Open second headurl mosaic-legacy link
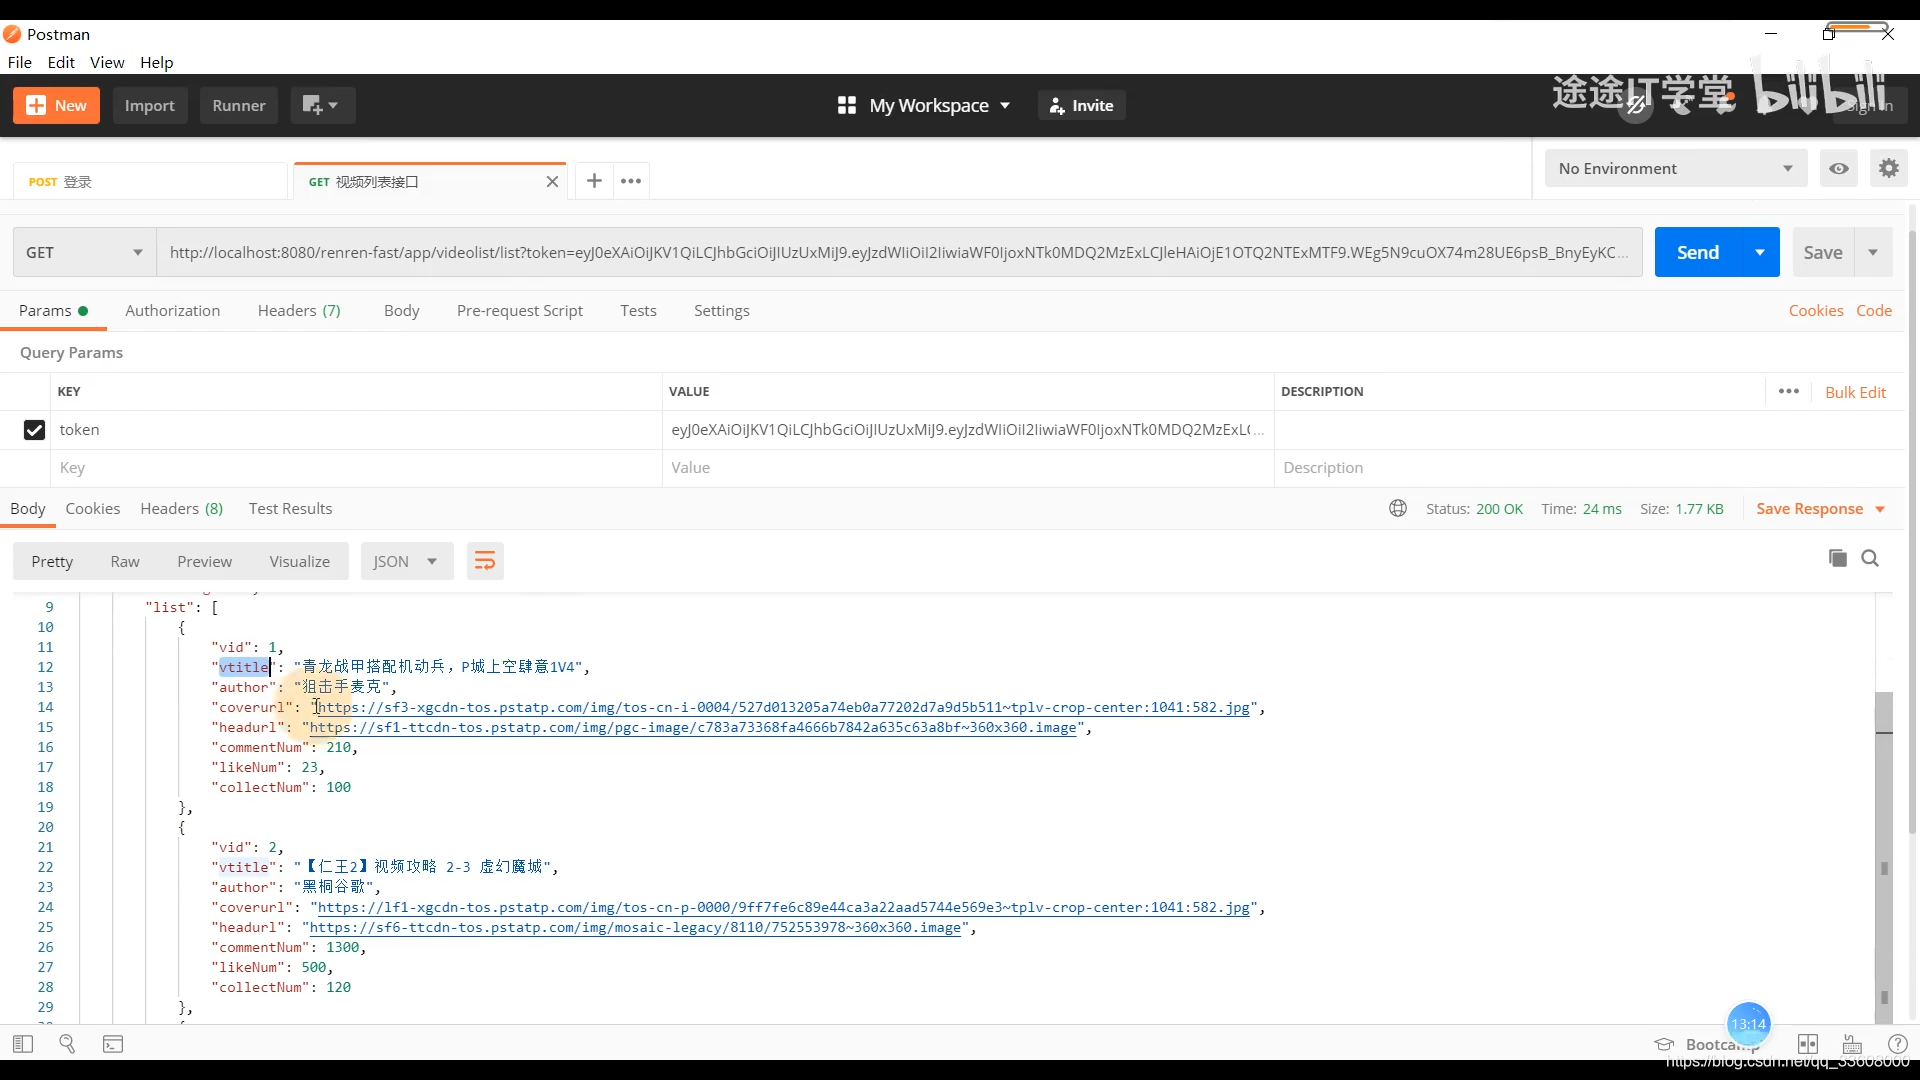The image size is (1920, 1080). pyautogui.click(x=635, y=928)
